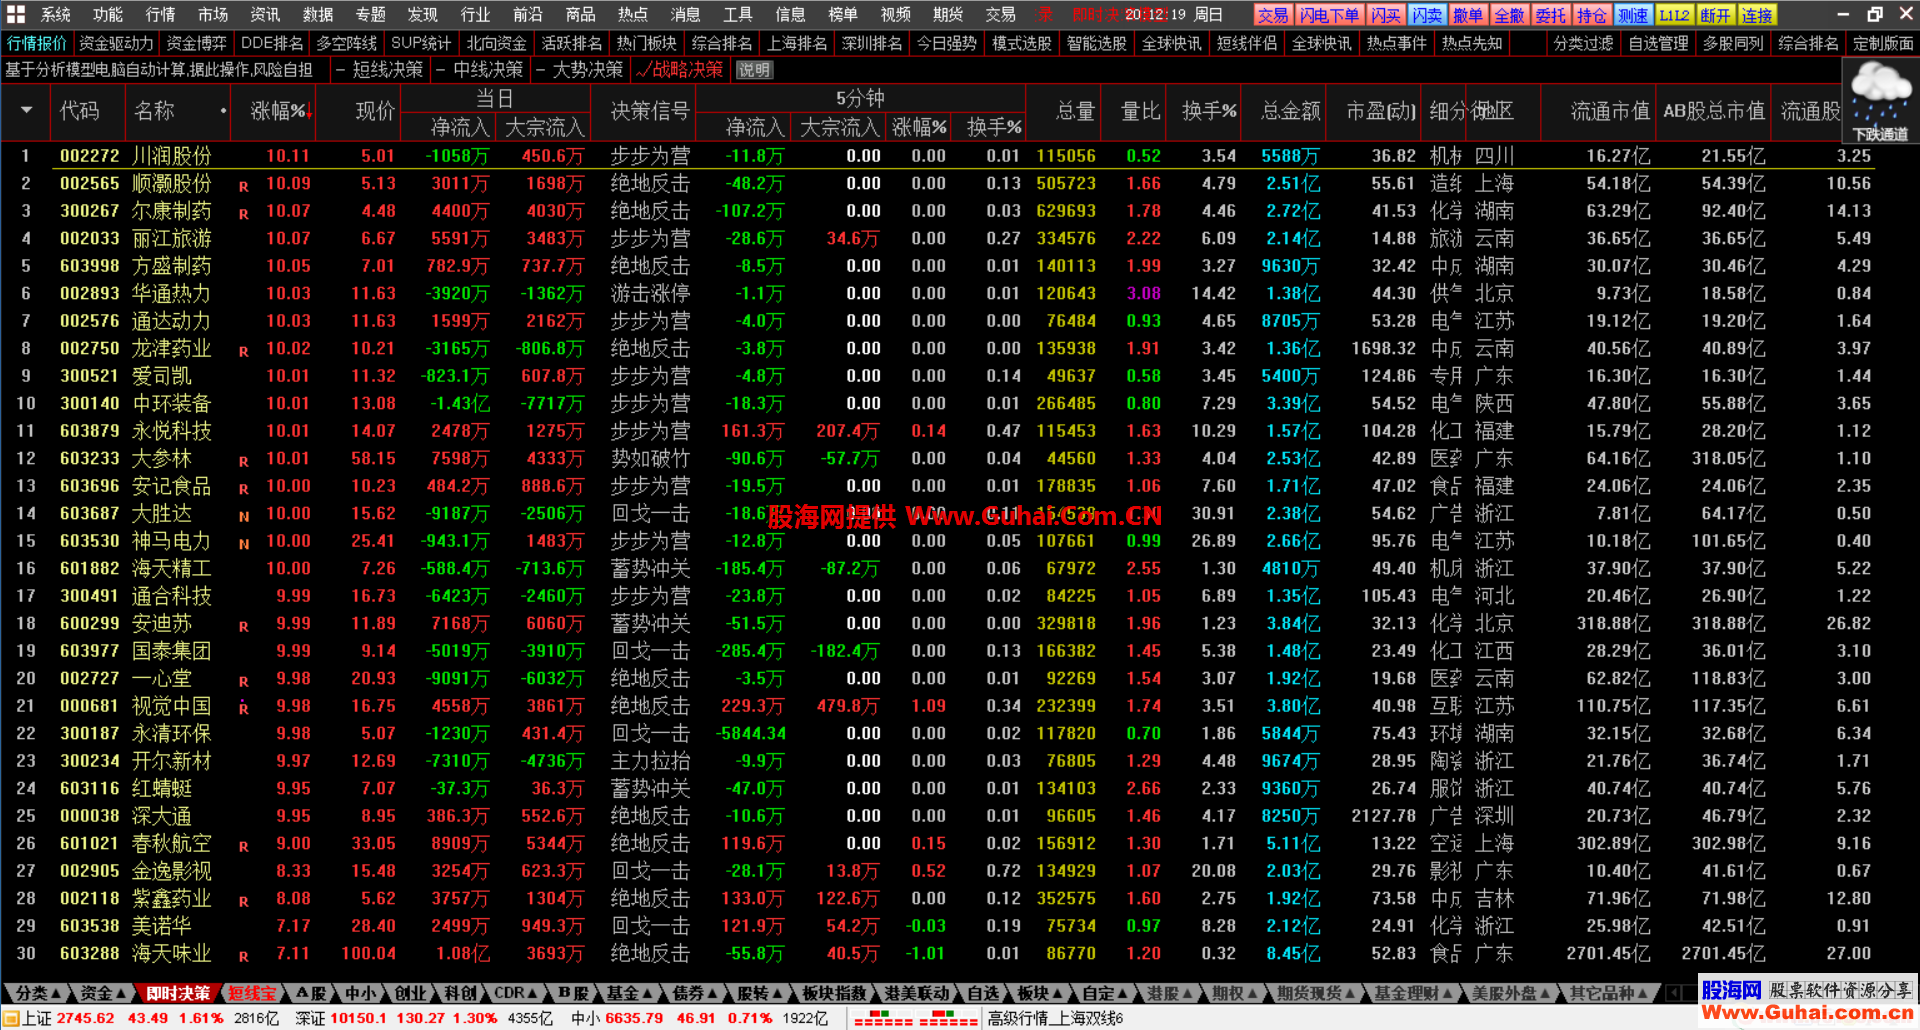Click the 连接 connect button
The height and width of the screenshot is (1030, 1920).
tap(1757, 15)
